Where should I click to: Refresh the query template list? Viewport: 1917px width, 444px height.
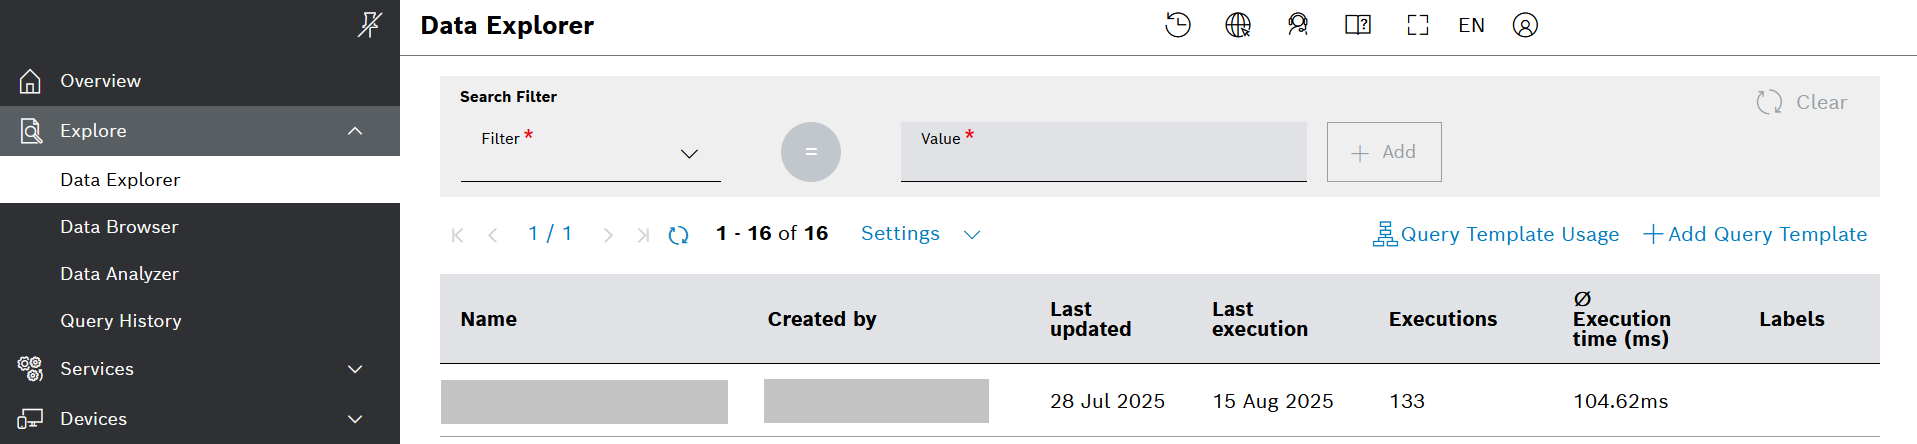tap(678, 235)
